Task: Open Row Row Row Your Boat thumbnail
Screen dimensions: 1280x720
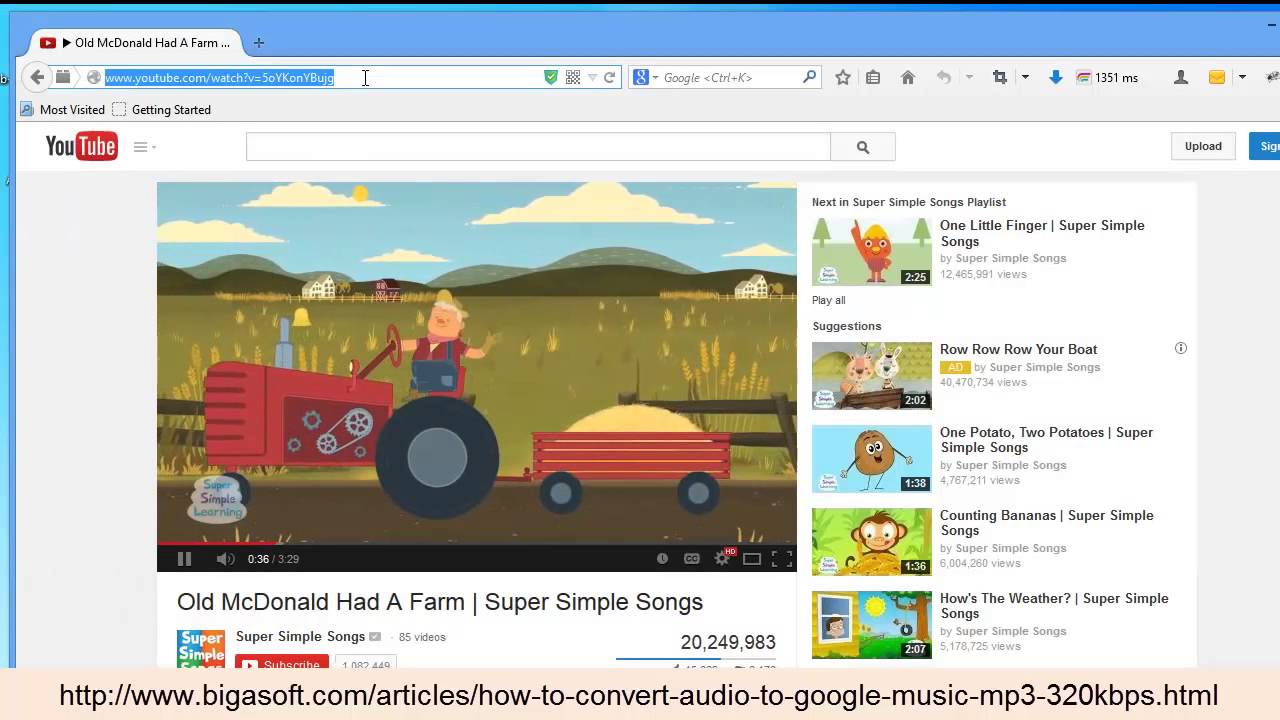Action: [x=872, y=376]
